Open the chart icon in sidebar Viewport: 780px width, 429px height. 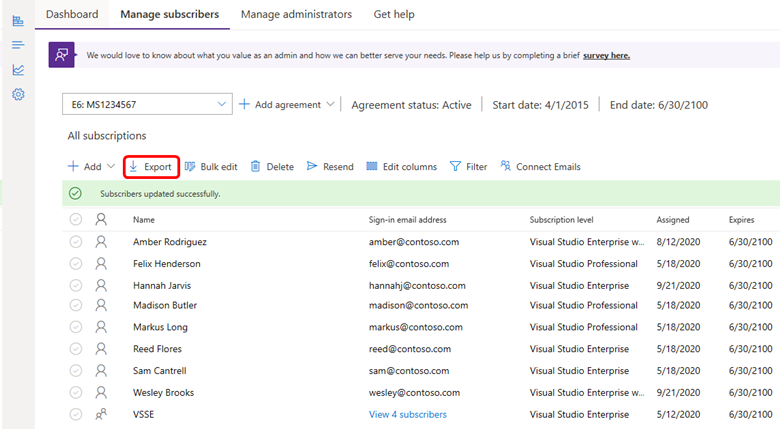pyautogui.click(x=18, y=70)
